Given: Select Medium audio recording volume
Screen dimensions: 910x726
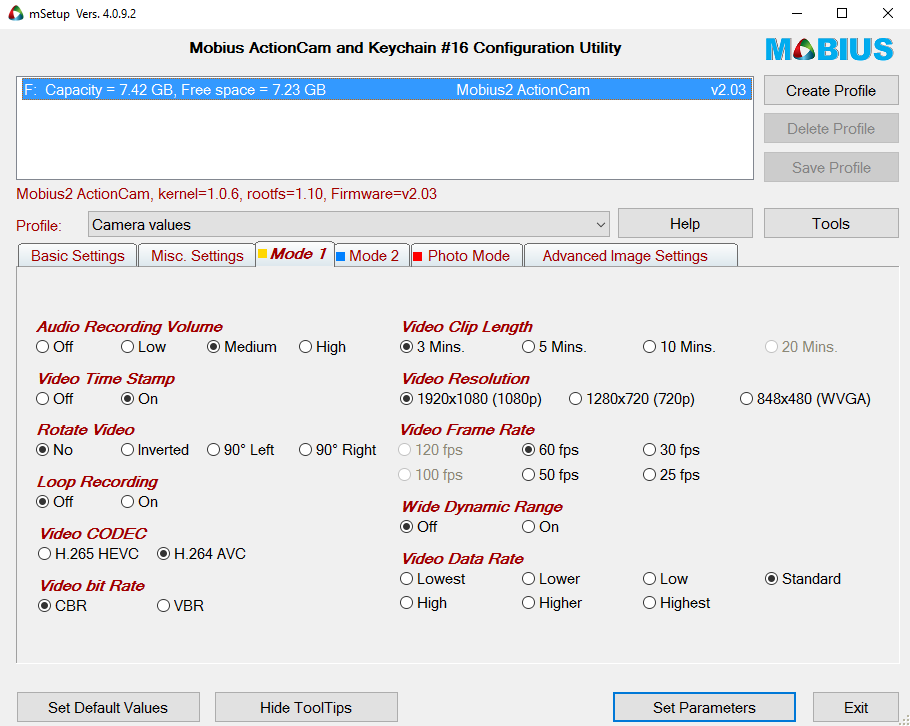Looking at the screenshot, I should (x=242, y=347).
